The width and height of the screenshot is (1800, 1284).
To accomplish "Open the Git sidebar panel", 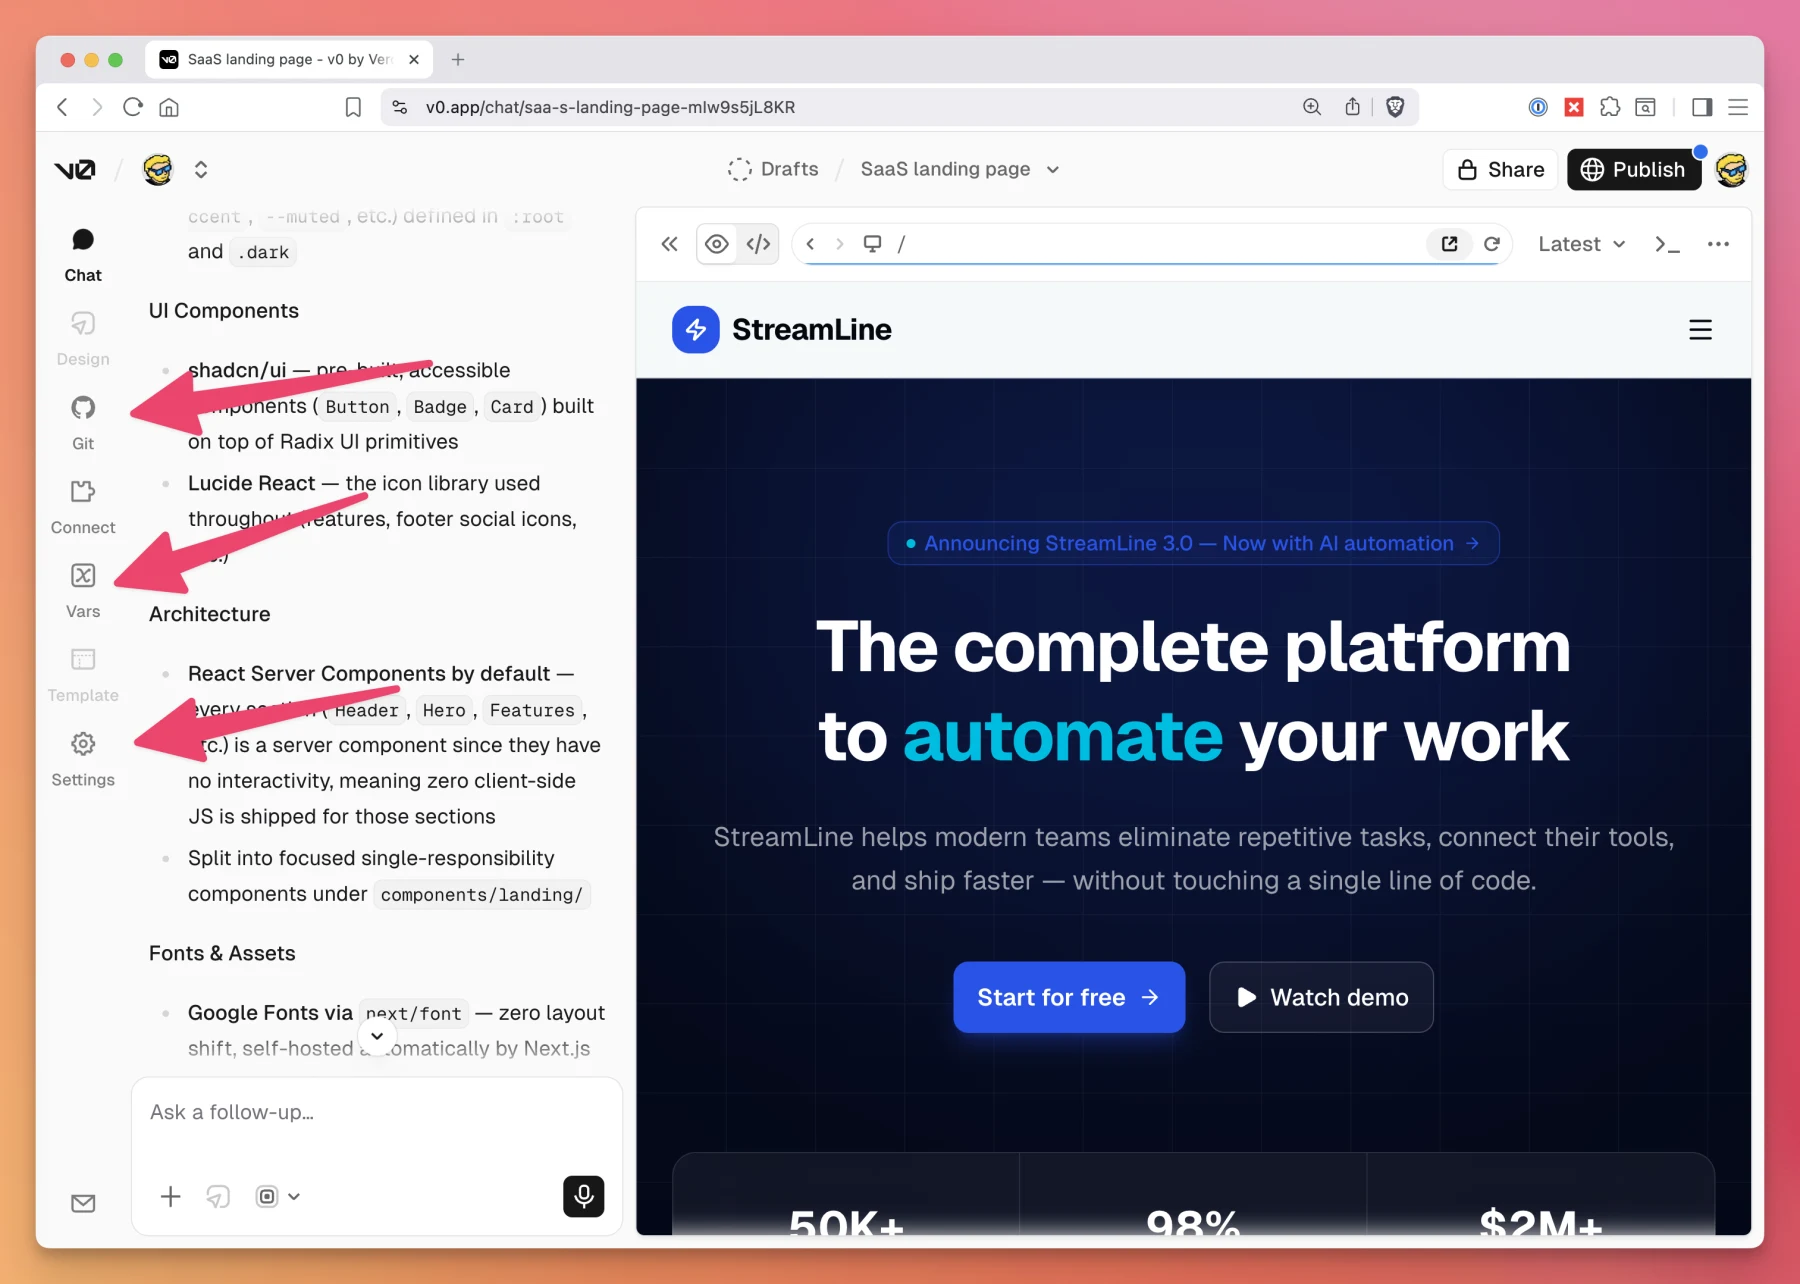I will pos(83,423).
